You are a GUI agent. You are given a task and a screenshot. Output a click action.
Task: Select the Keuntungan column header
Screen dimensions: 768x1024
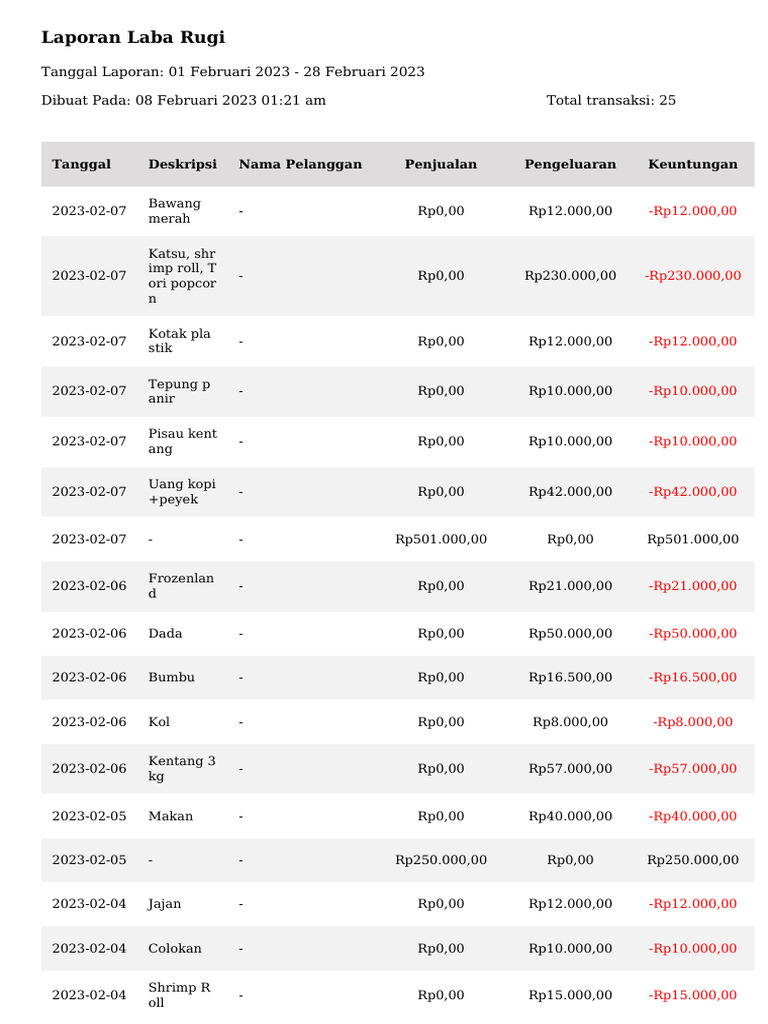[x=693, y=164]
